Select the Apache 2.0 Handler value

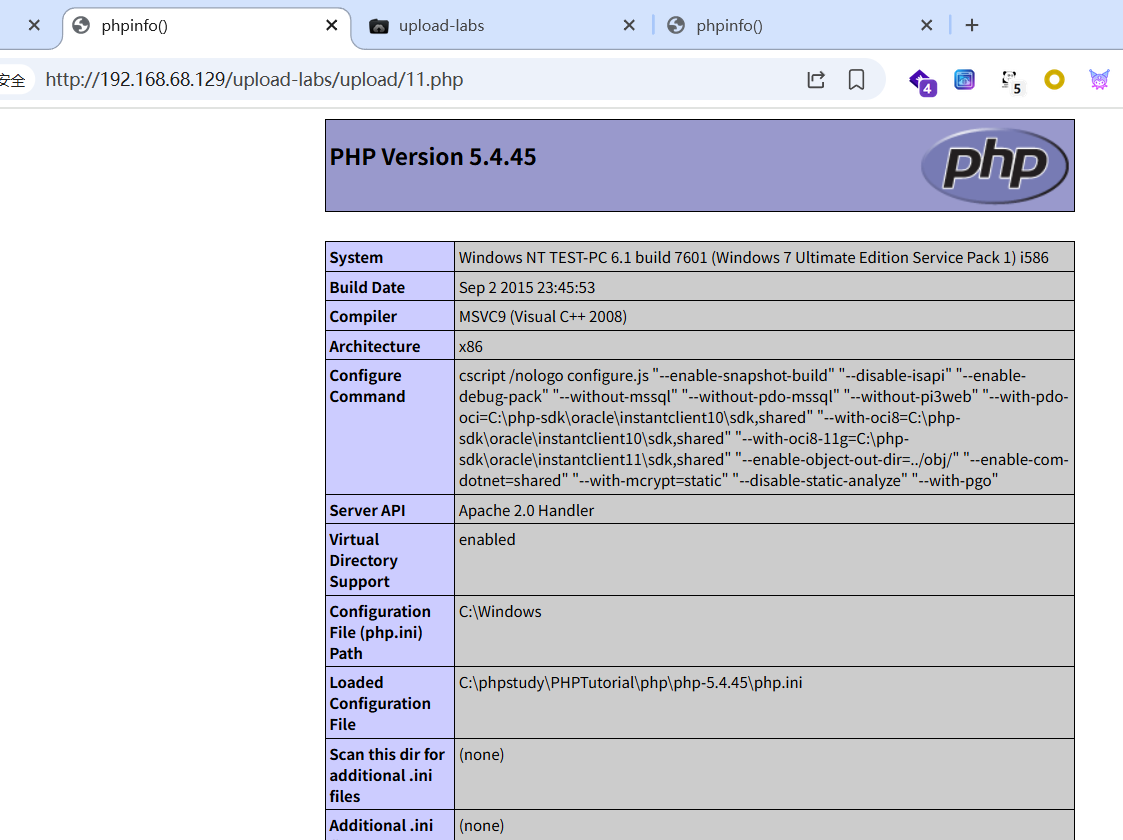(526, 511)
